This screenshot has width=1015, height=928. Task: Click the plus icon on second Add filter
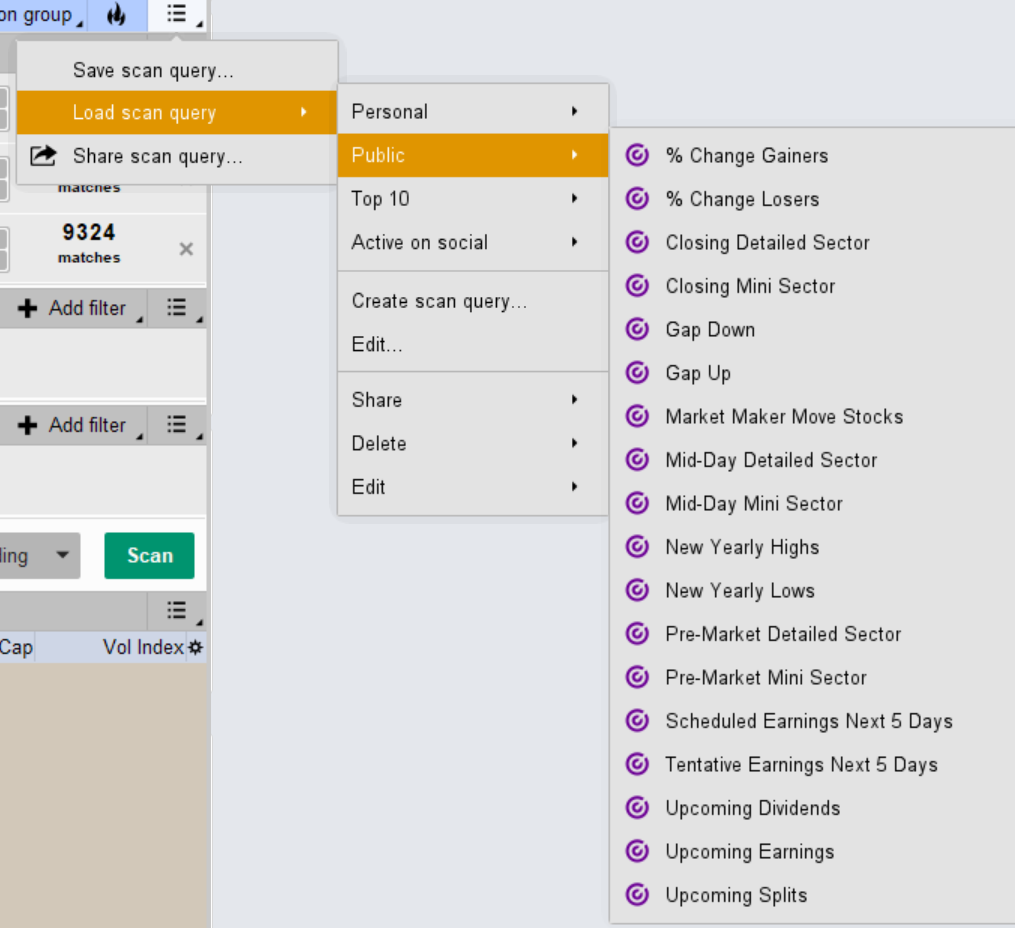(27, 425)
